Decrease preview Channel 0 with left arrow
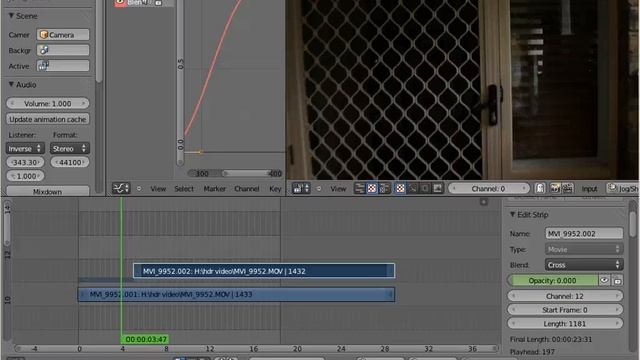The width and height of the screenshot is (640, 360). 454,189
